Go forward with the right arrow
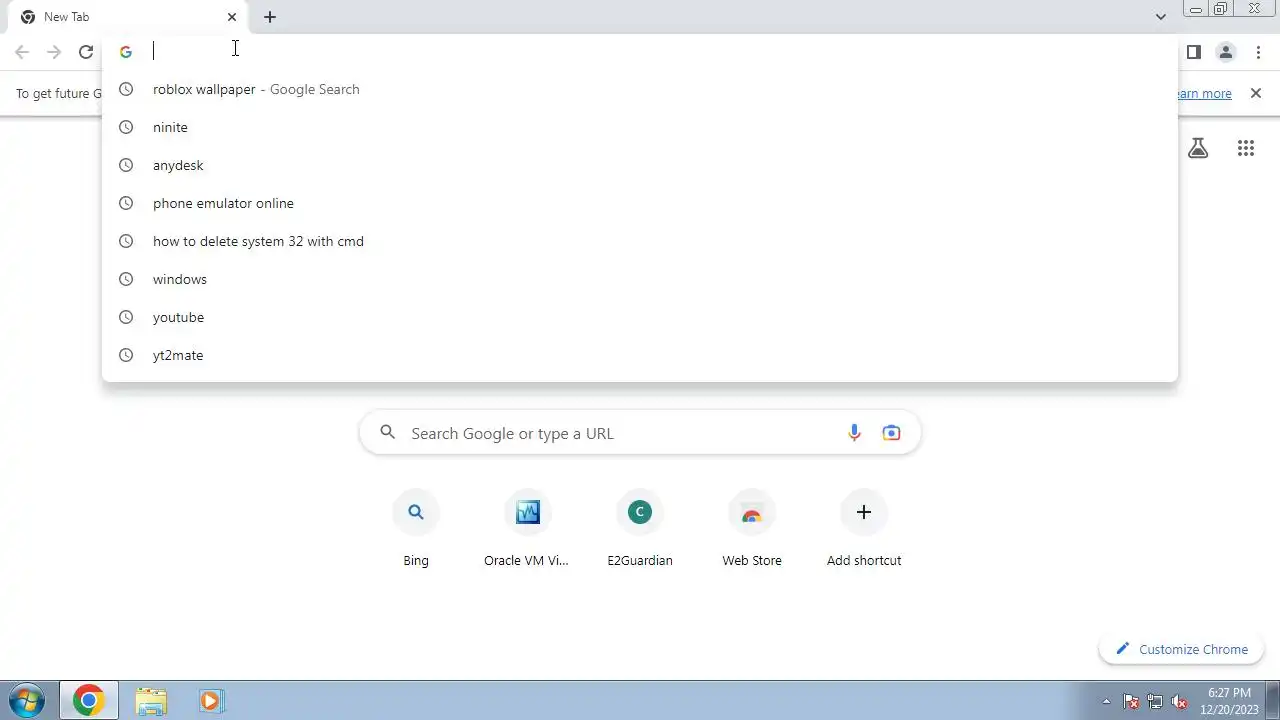 pos(54,52)
